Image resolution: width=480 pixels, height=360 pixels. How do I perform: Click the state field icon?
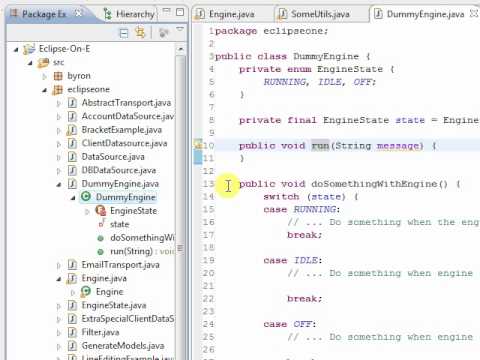(x=101, y=224)
